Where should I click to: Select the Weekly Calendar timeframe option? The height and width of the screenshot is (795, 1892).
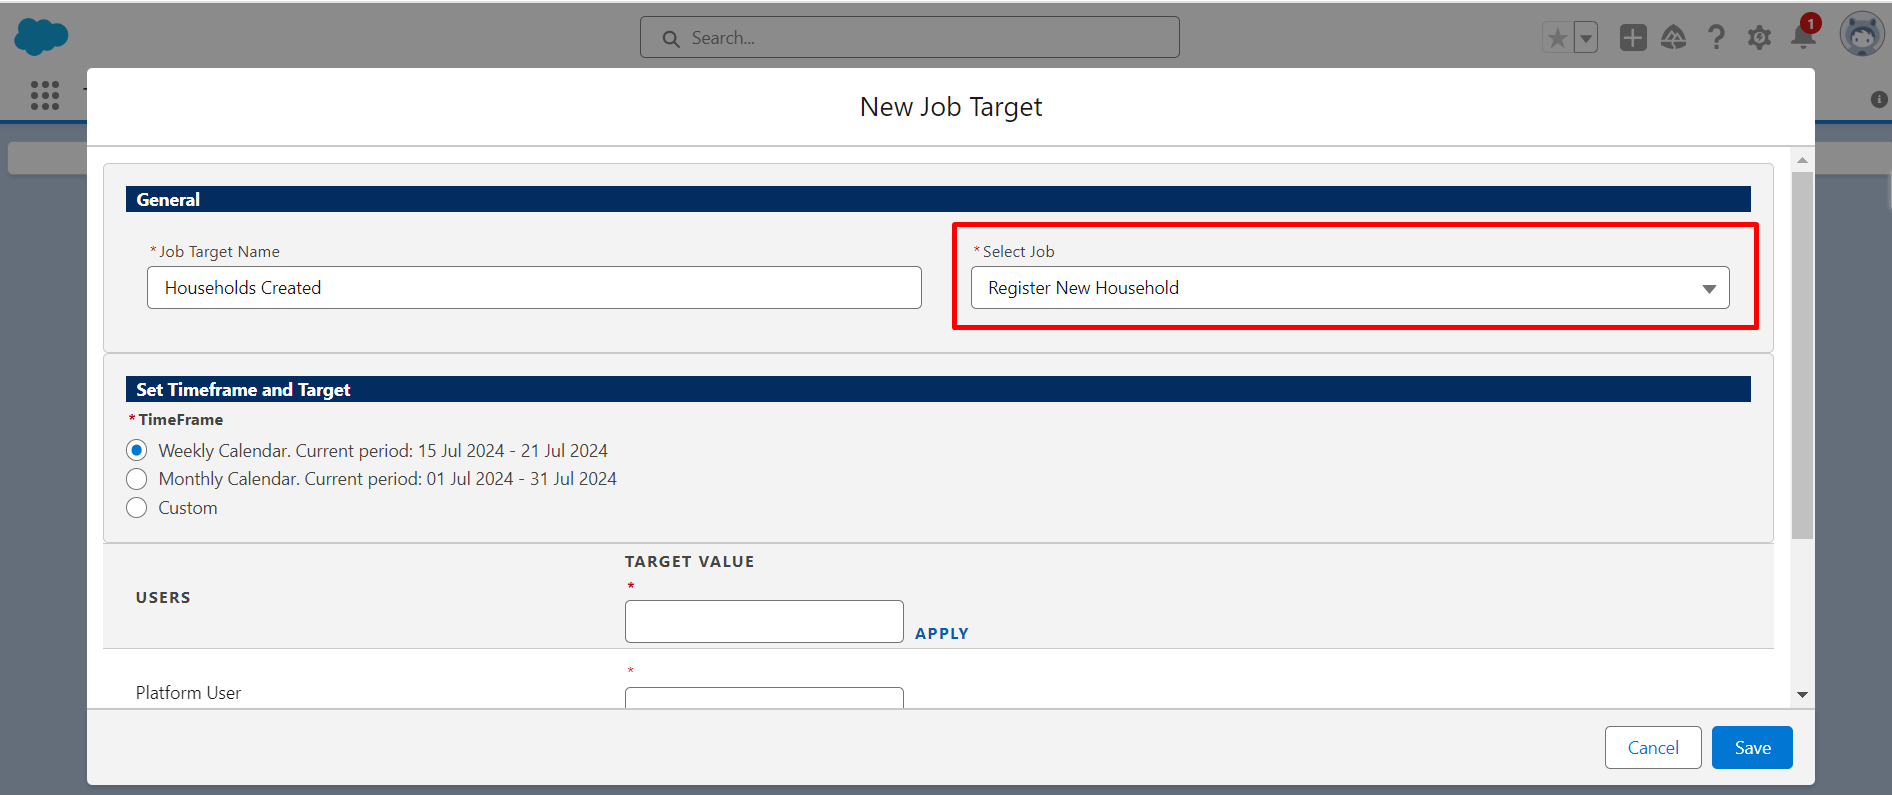(x=137, y=450)
